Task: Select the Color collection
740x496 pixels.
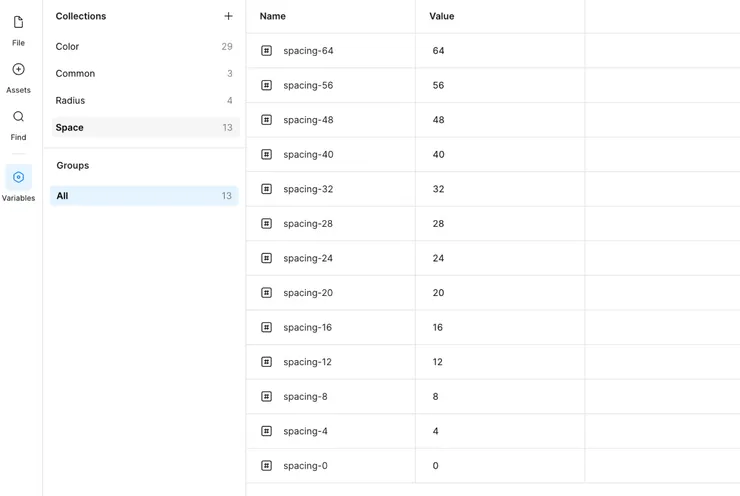Action: [x=68, y=47]
